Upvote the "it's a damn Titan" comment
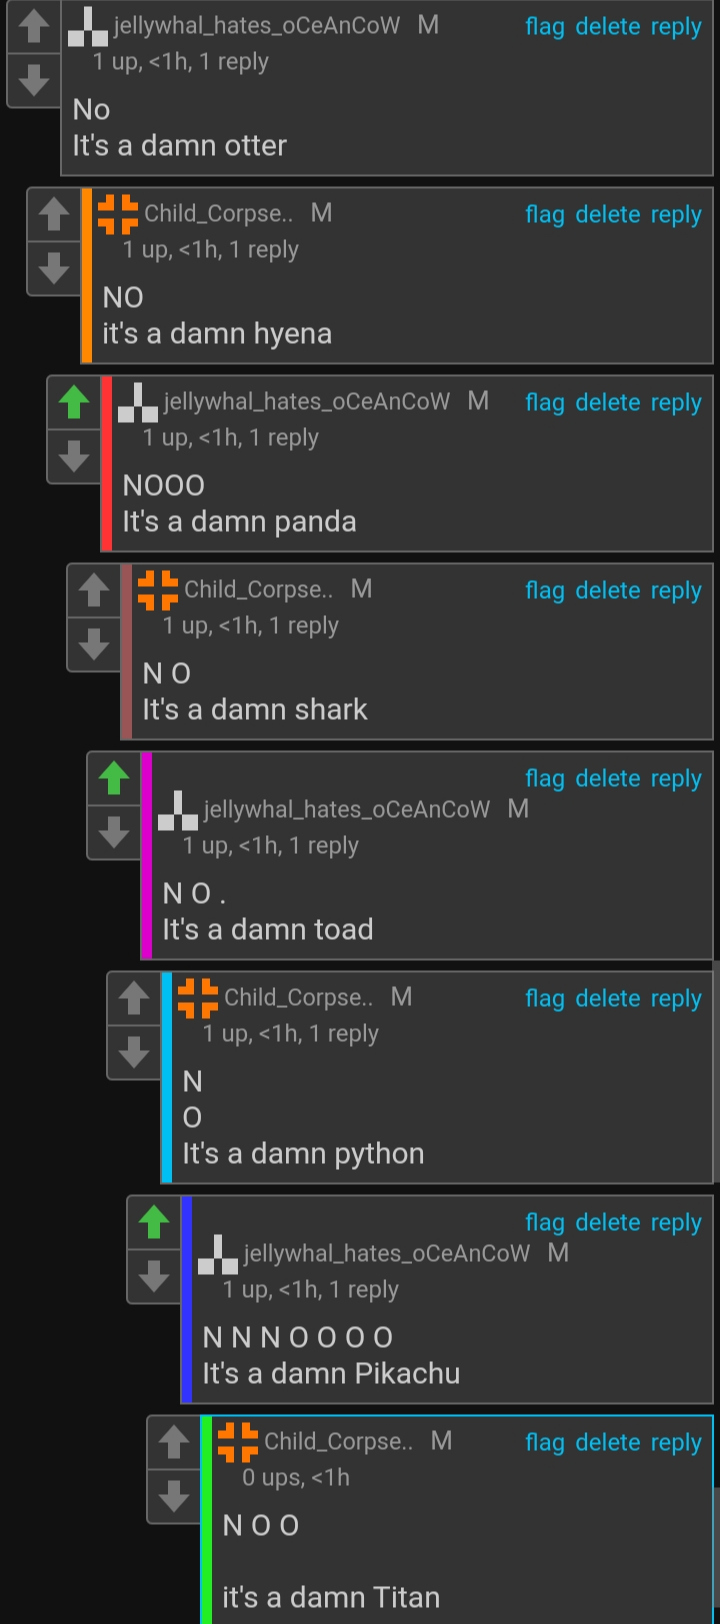 tap(174, 1442)
